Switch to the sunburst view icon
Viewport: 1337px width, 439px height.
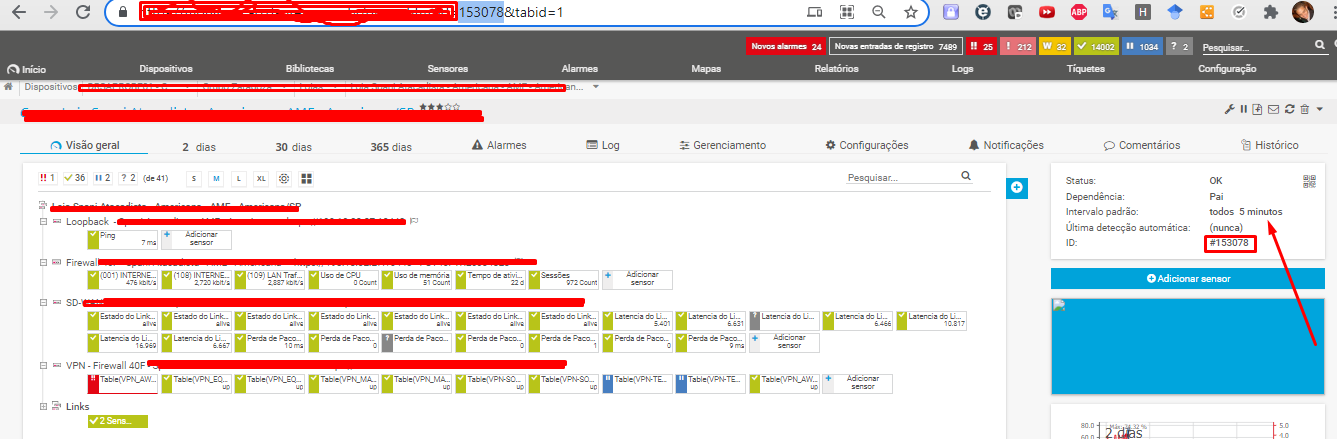tap(284, 178)
